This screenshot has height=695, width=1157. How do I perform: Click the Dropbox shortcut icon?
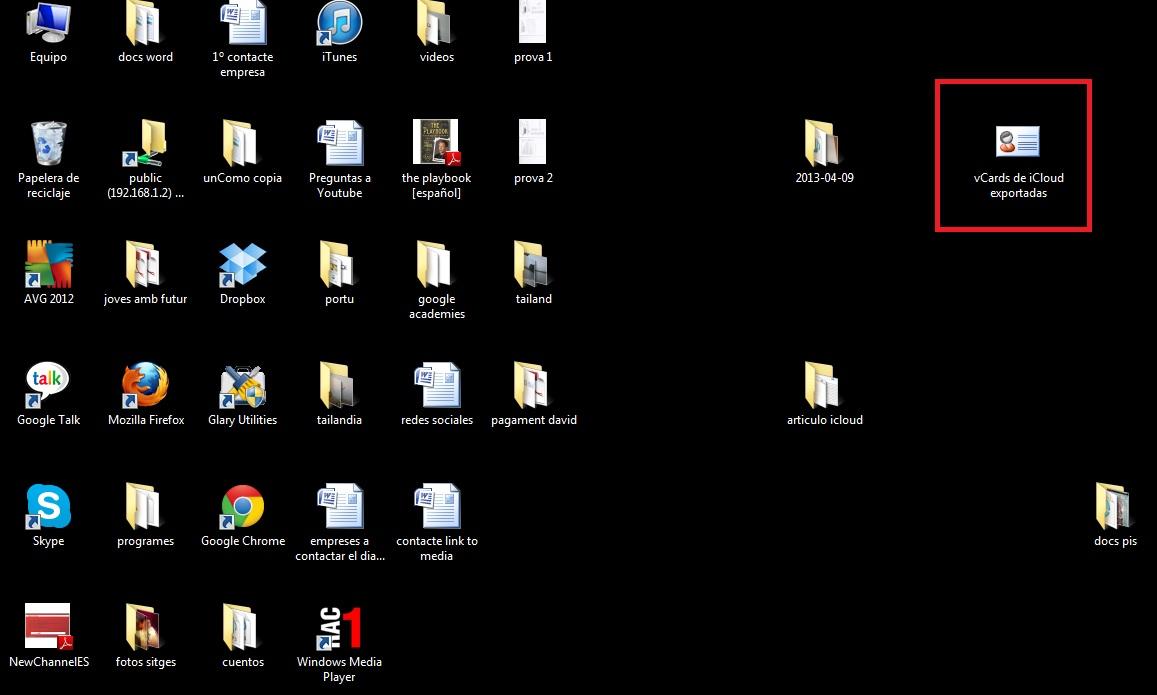243,266
